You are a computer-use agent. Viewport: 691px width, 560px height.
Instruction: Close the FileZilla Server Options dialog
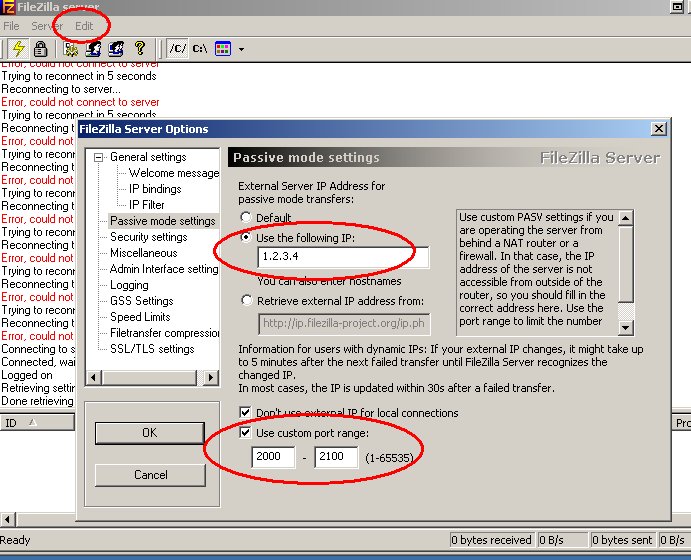point(658,129)
